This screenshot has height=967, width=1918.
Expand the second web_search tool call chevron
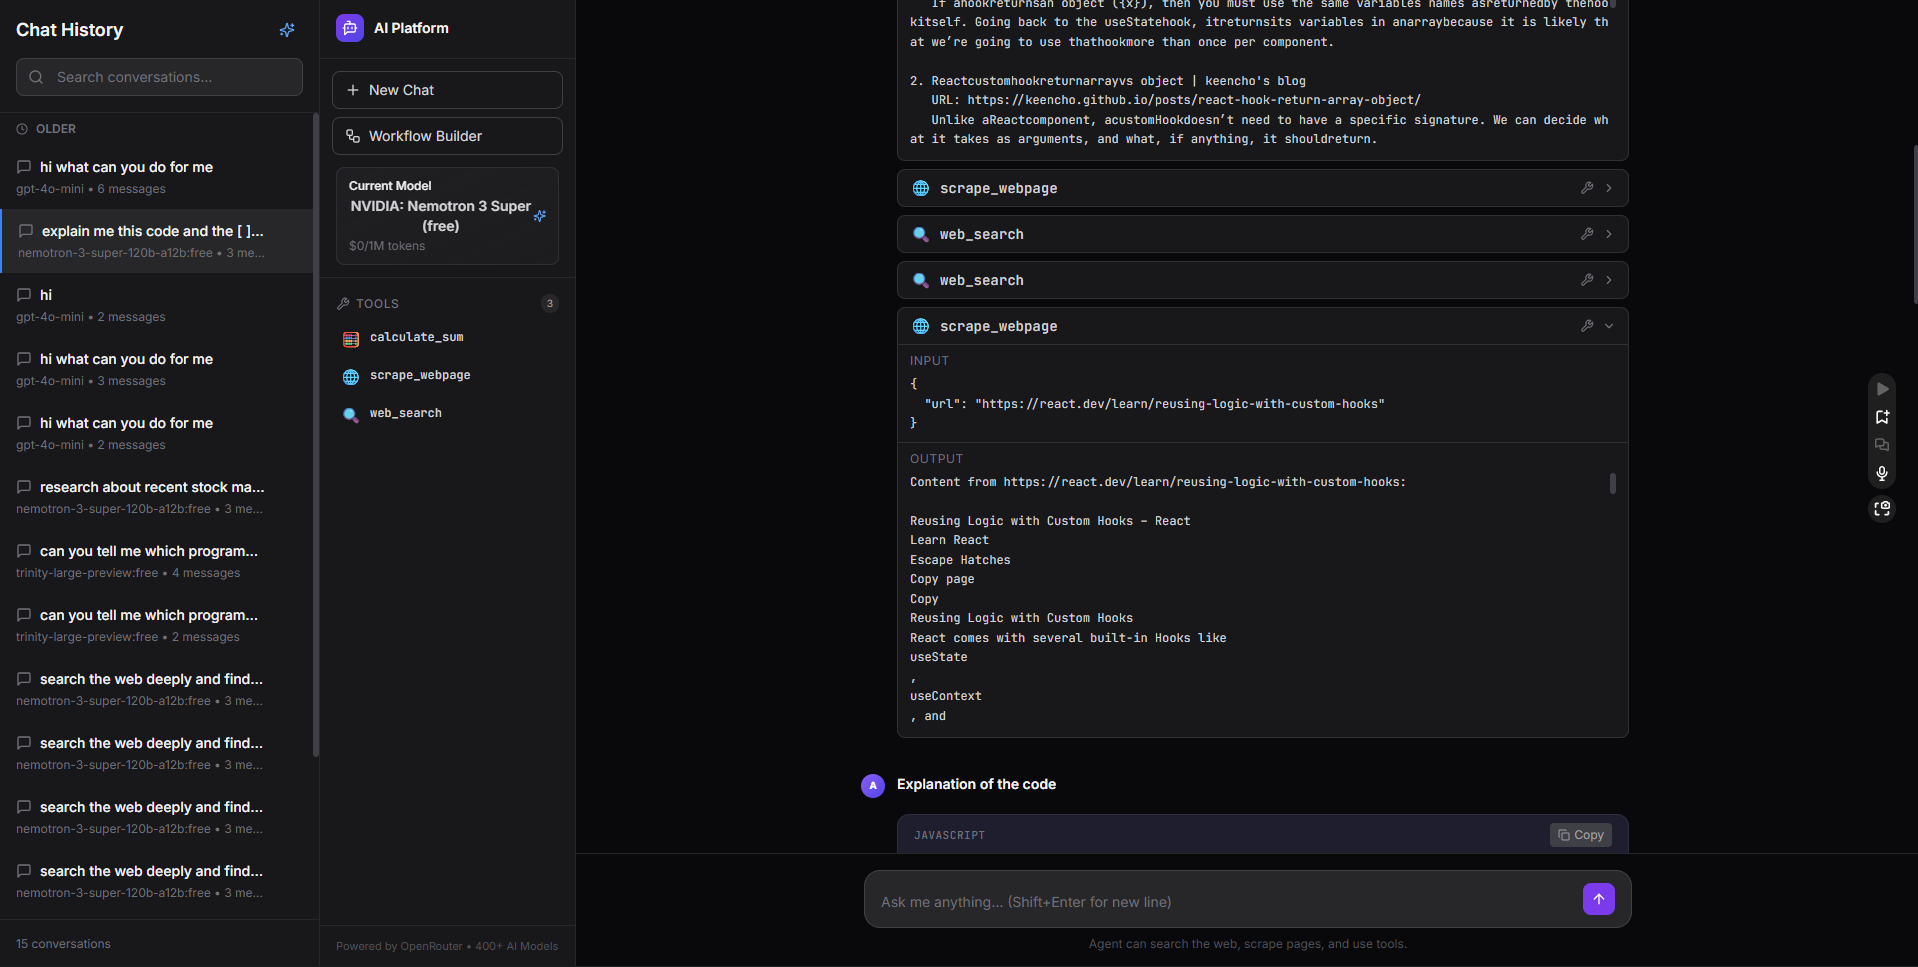tap(1609, 280)
